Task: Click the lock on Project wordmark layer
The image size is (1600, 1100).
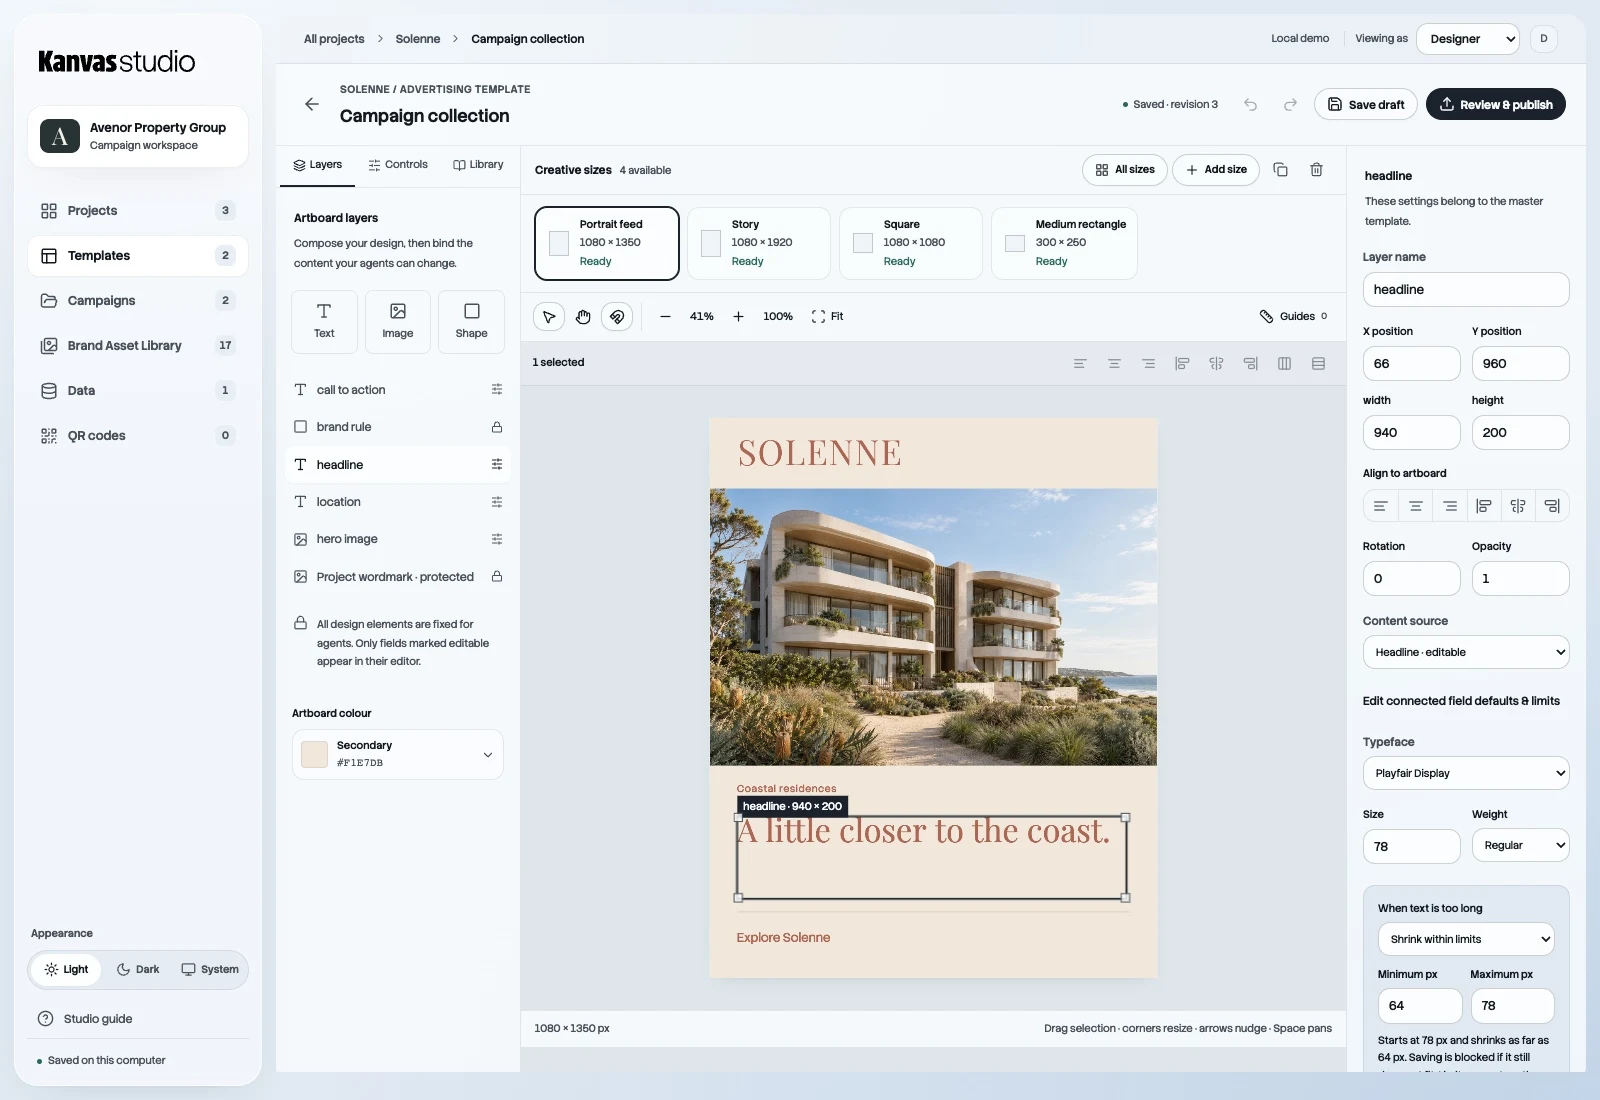Action: click(x=497, y=577)
